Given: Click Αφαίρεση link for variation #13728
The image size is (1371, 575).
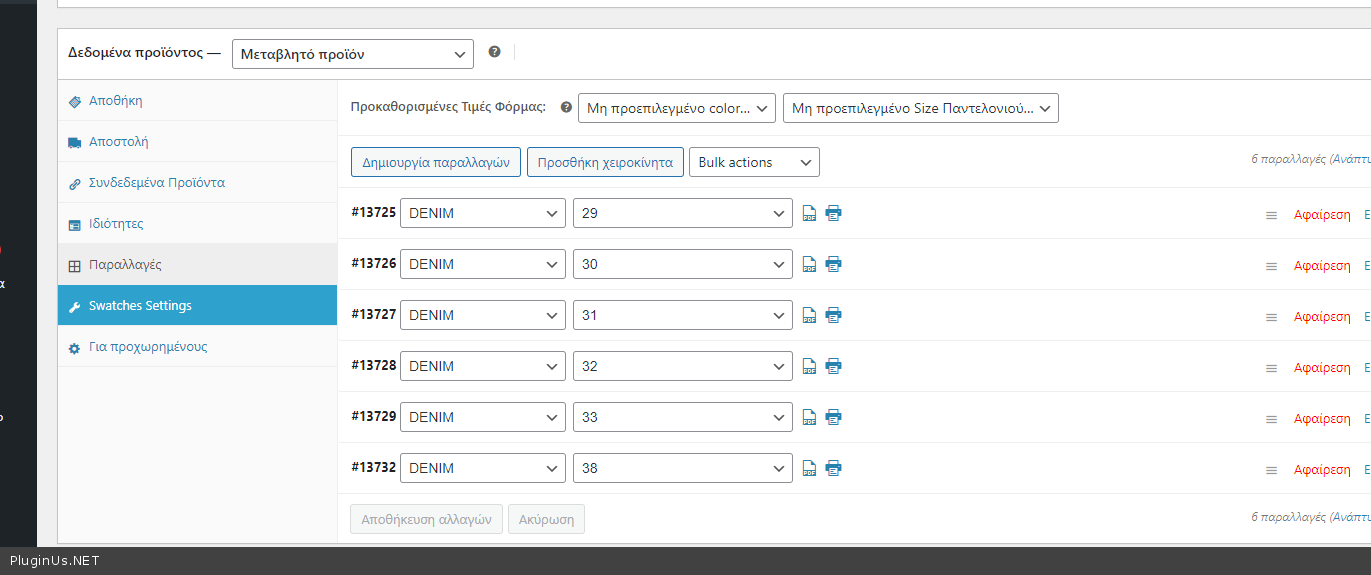Looking at the screenshot, I should [x=1321, y=368].
